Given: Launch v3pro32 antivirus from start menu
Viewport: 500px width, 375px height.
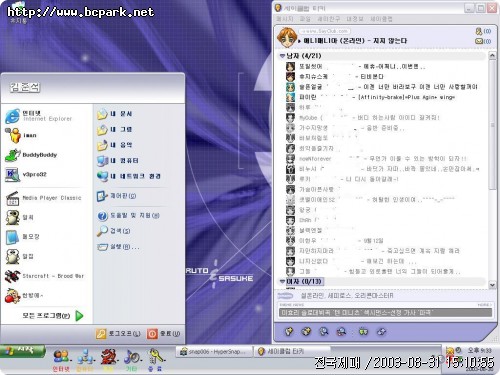Looking at the screenshot, I should coord(26,174).
